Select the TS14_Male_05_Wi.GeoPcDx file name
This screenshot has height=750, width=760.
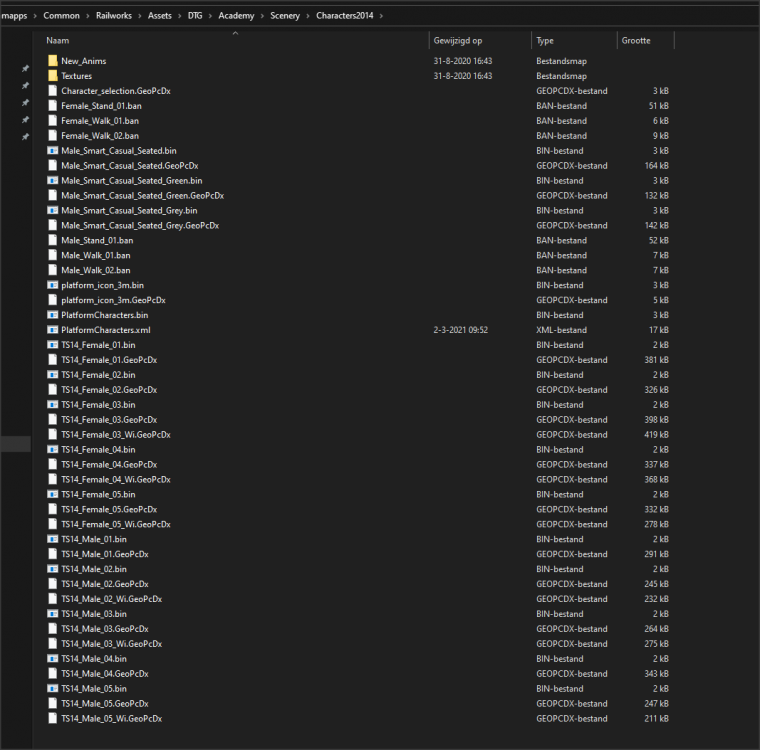[x=111, y=719]
